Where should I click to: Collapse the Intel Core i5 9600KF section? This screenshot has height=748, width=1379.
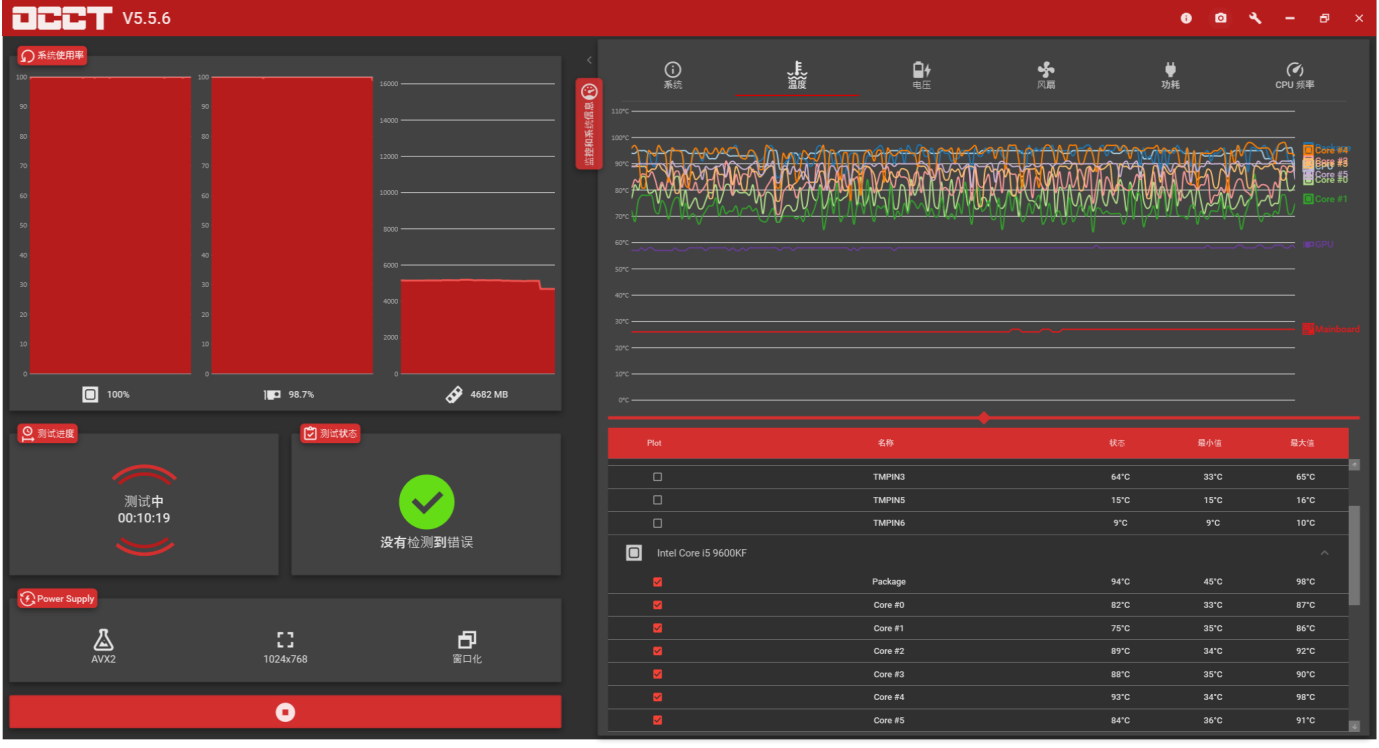pos(1325,552)
